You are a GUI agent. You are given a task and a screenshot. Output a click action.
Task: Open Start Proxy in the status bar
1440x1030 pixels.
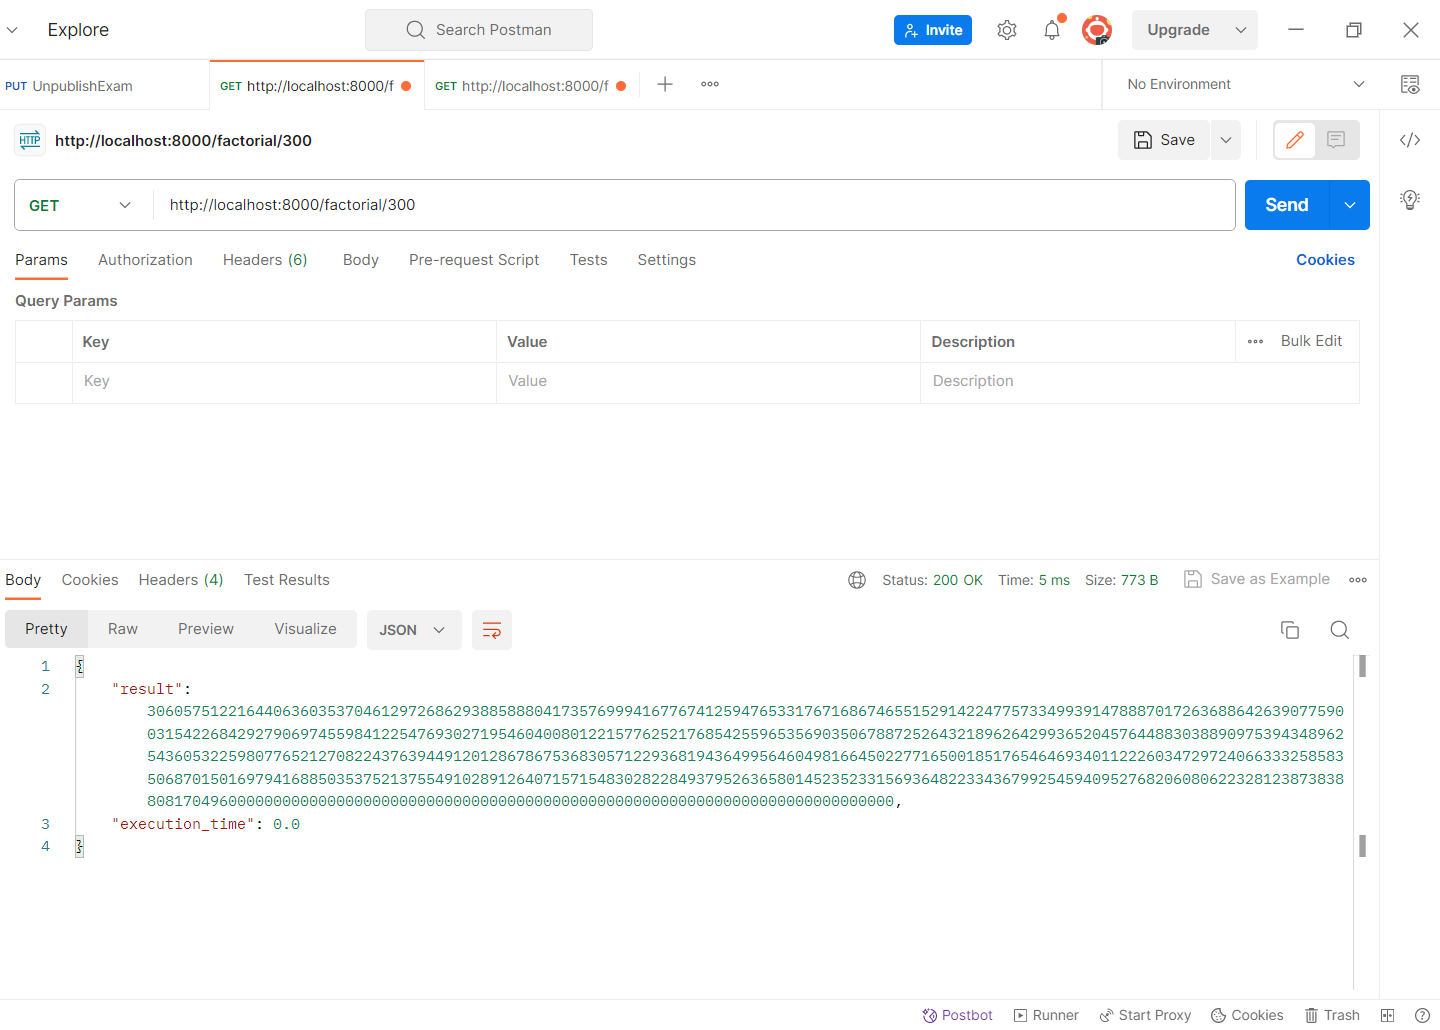point(1145,1015)
